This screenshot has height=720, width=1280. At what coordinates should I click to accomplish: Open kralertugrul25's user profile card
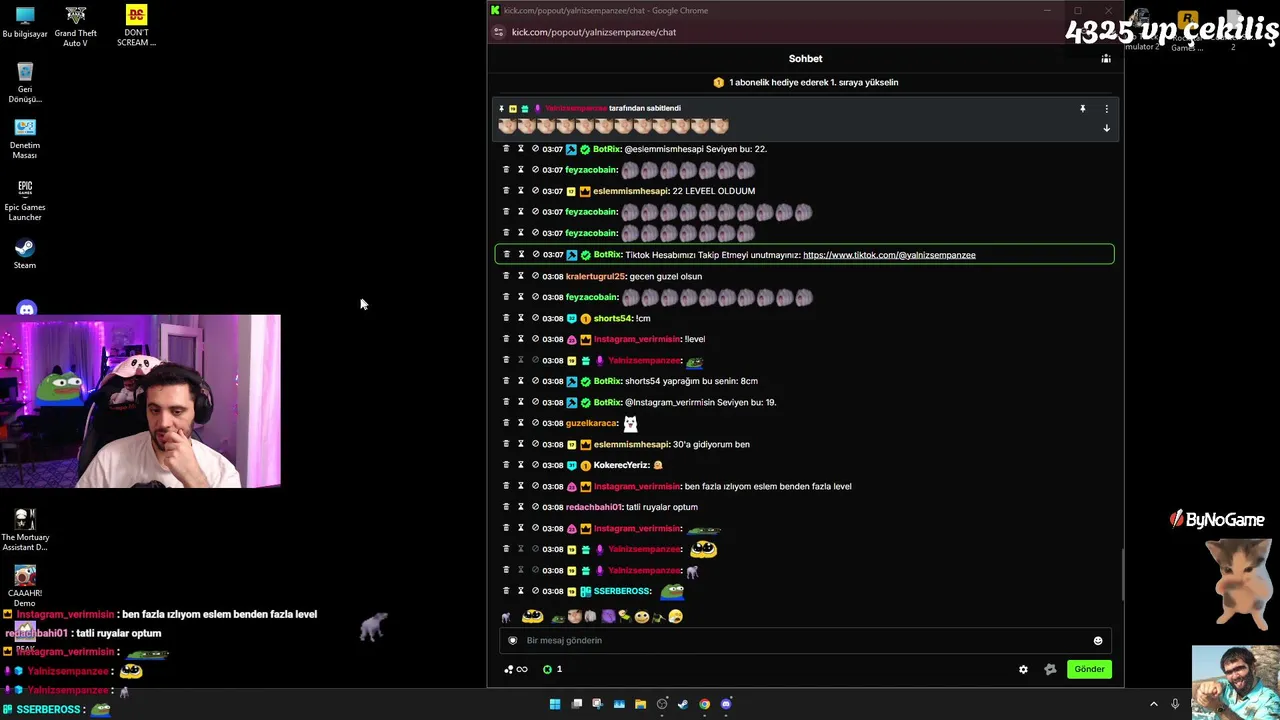click(596, 276)
